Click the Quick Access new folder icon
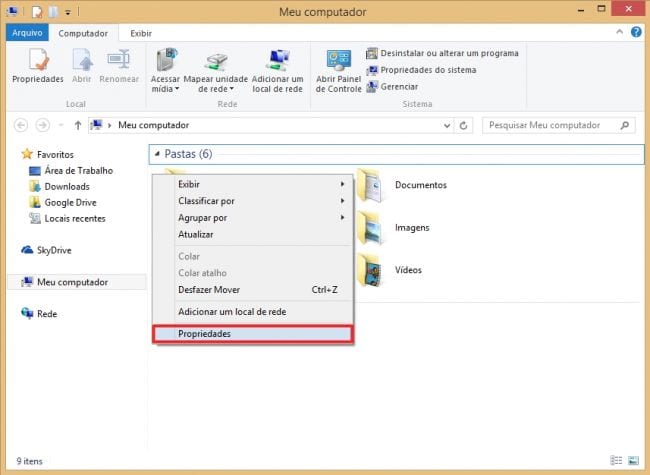The width and height of the screenshot is (650, 475). tap(53, 12)
